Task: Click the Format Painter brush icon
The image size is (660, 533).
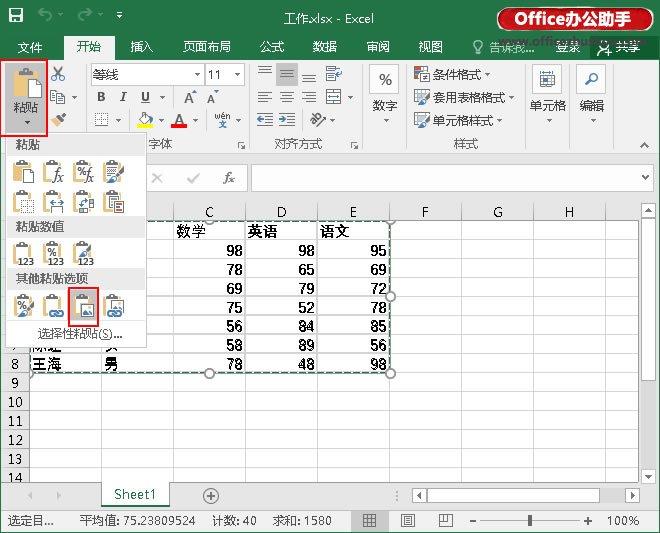Action: [58, 120]
